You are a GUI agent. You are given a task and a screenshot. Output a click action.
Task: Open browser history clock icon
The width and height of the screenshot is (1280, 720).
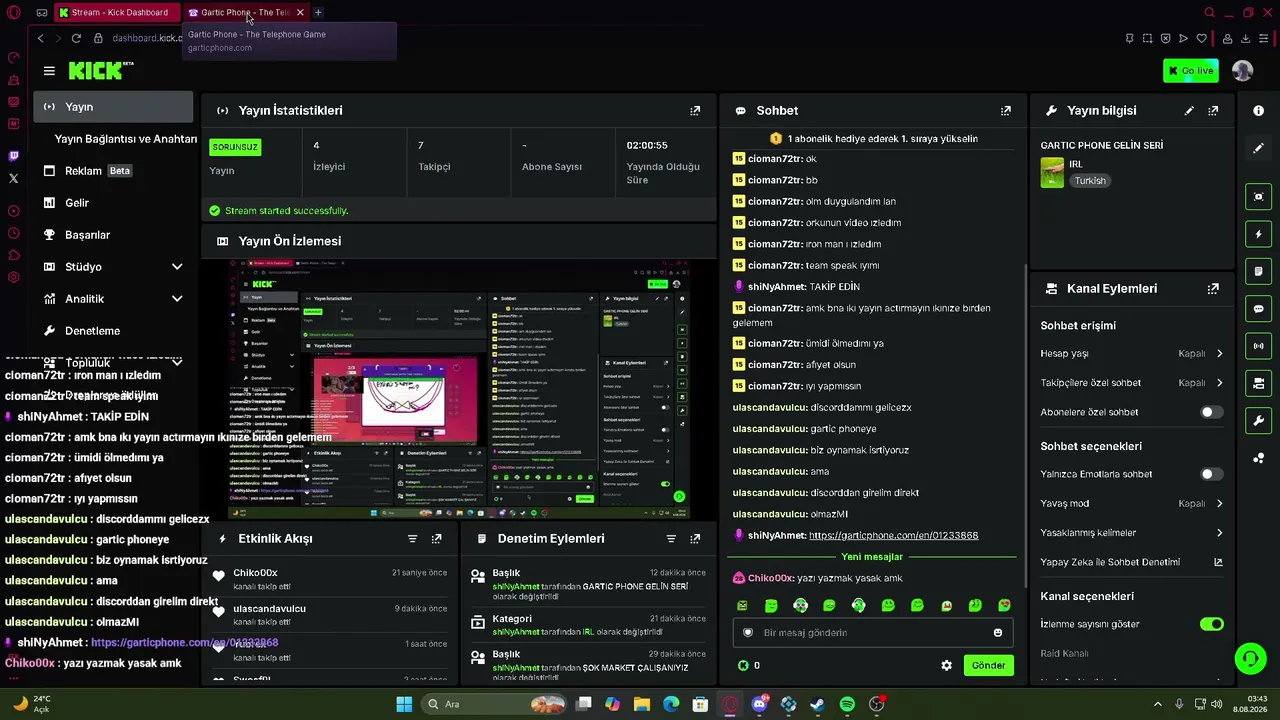[x=13, y=233]
